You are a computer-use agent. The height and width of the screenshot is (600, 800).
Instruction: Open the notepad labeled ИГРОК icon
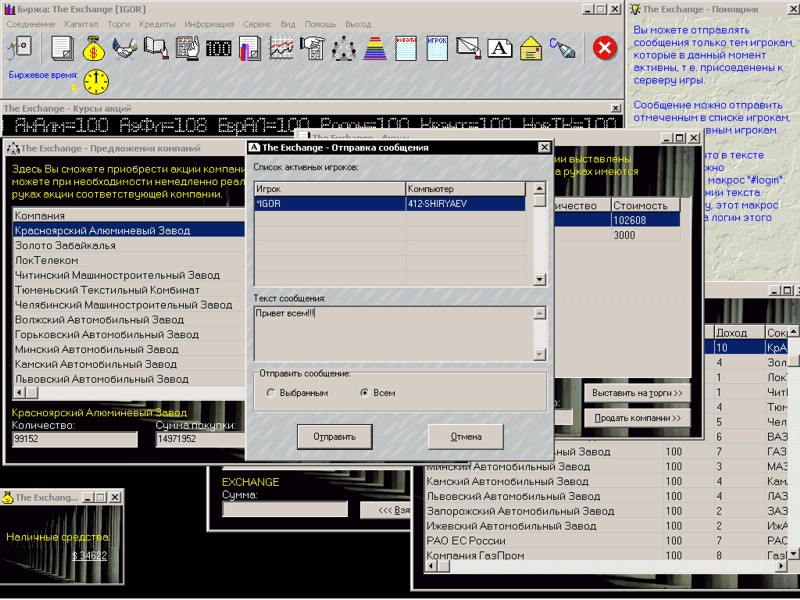tap(437, 48)
